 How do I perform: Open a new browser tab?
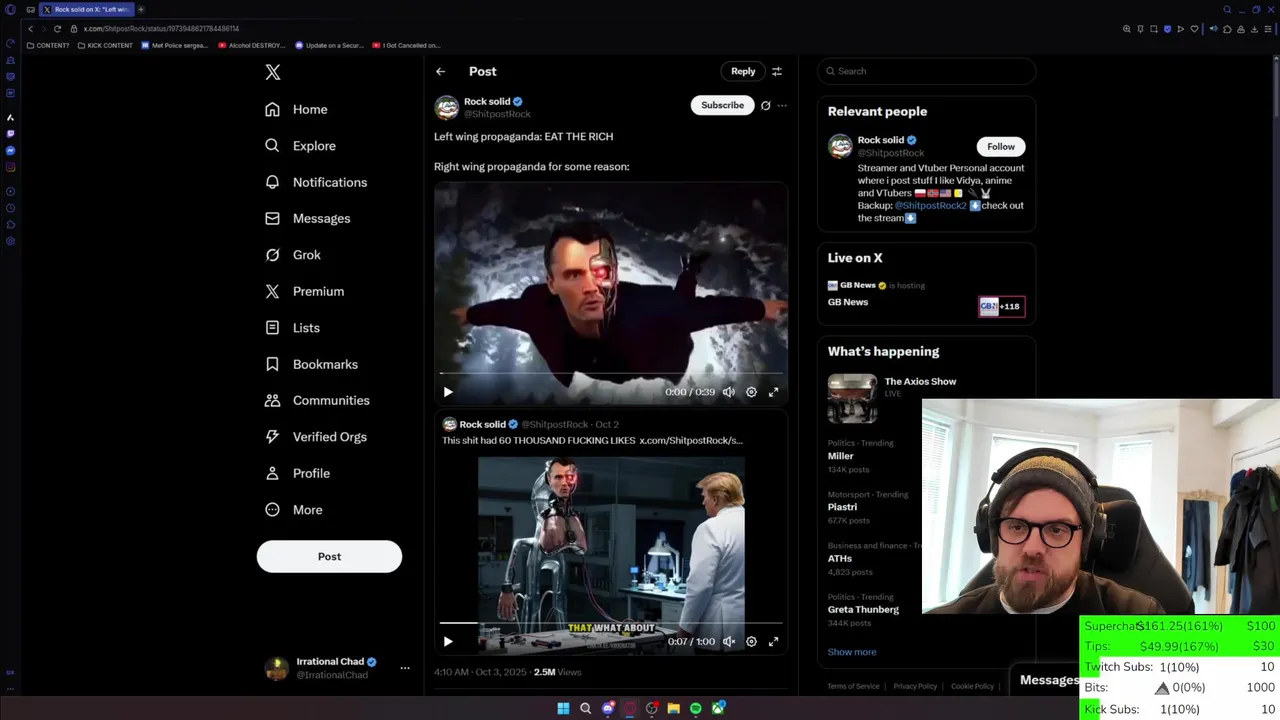[x=141, y=9]
